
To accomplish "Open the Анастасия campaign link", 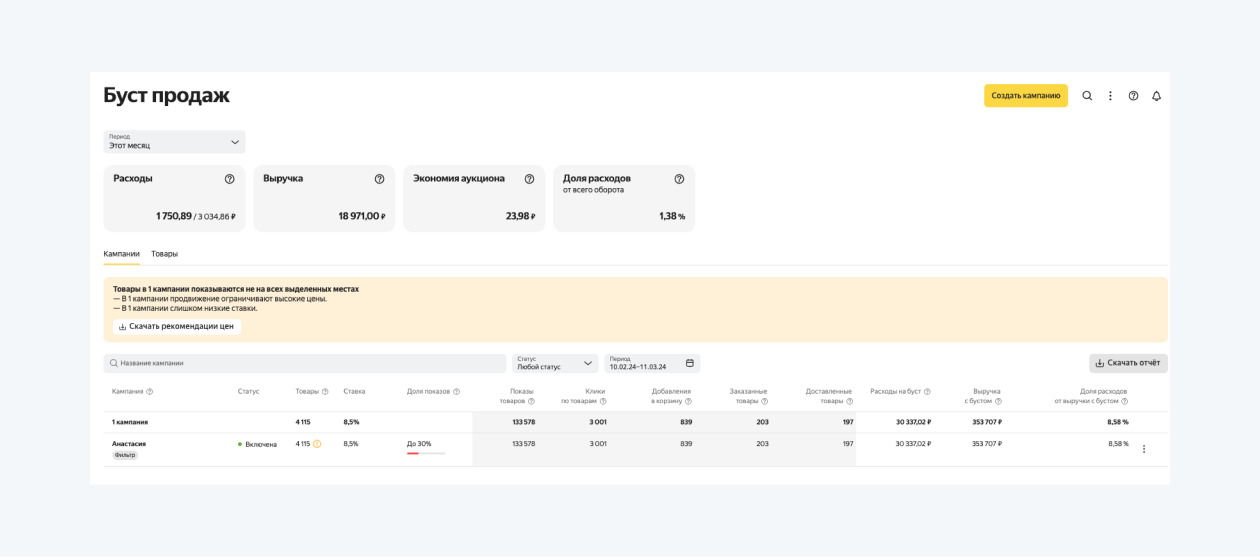I will click(129, 444).
